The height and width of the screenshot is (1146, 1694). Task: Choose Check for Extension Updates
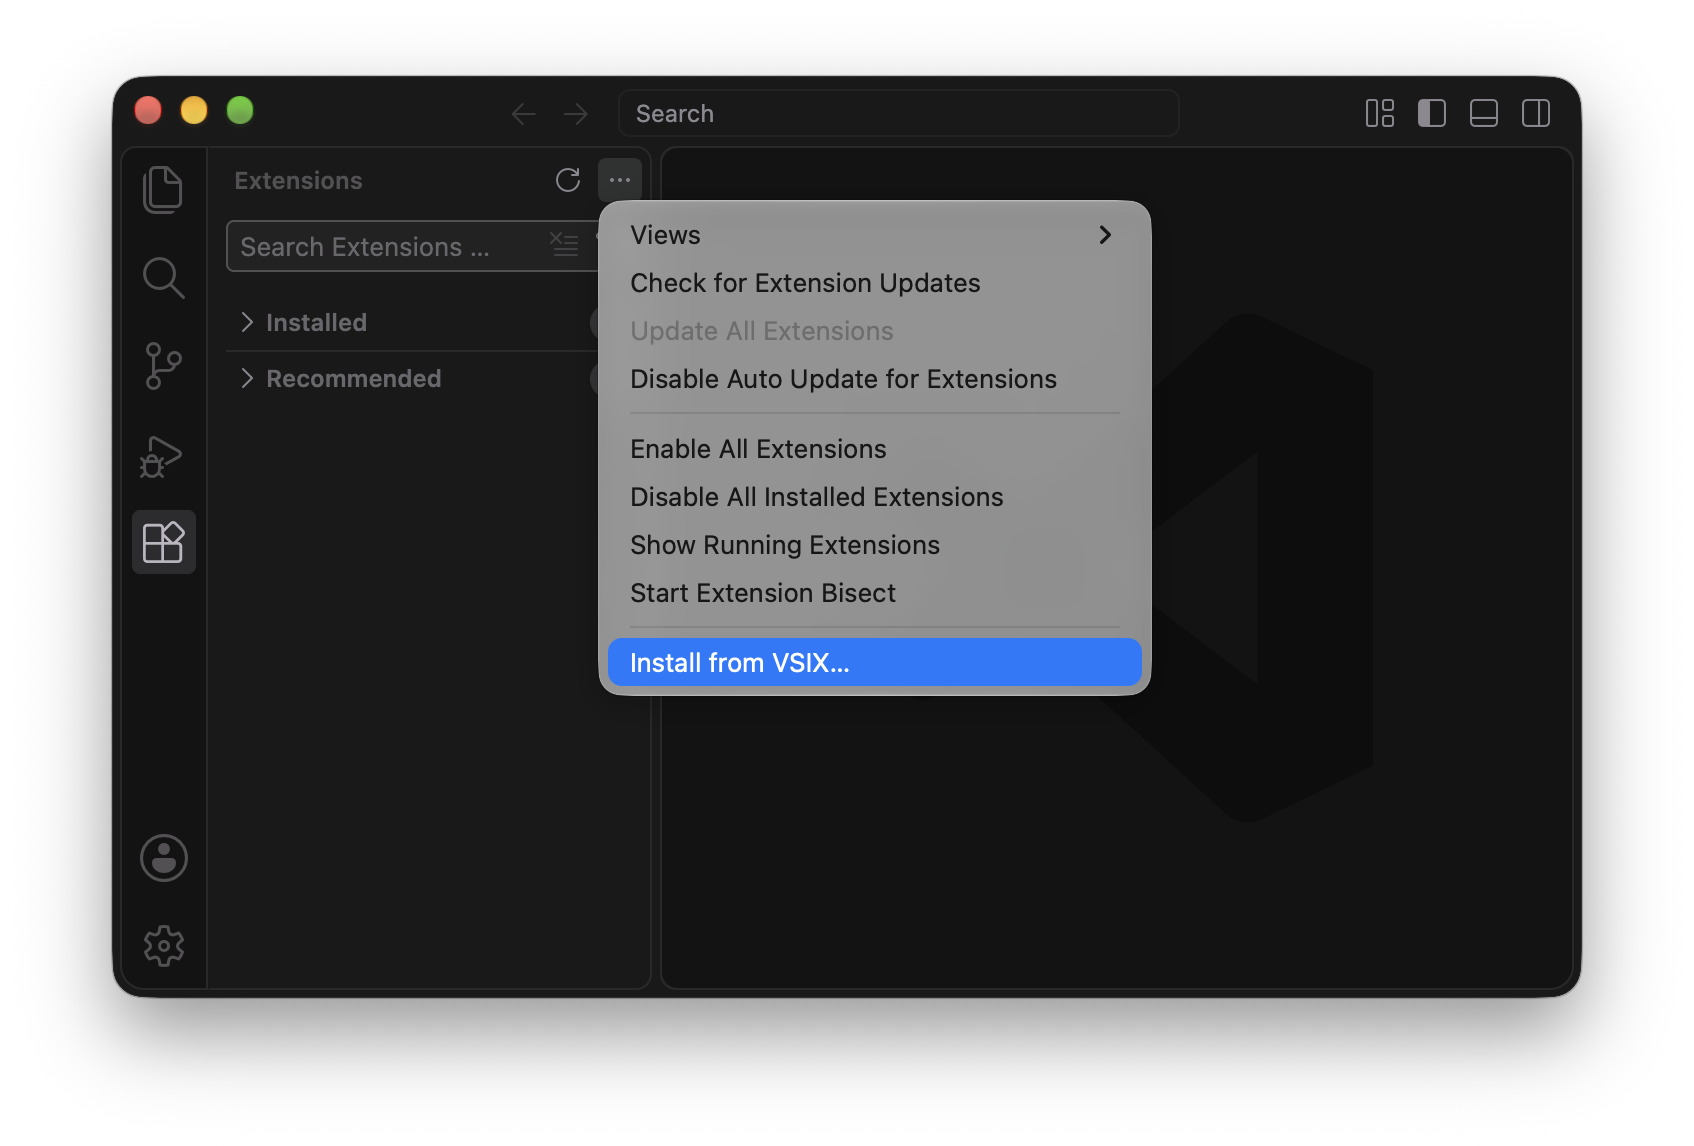coord(874,283)
